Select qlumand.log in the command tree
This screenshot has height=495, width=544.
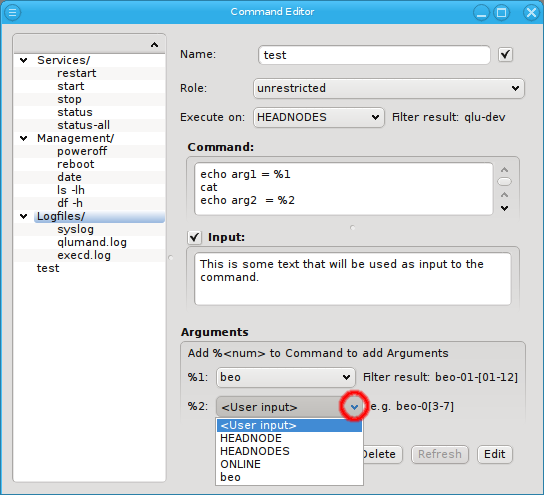(x=92, y=242)
